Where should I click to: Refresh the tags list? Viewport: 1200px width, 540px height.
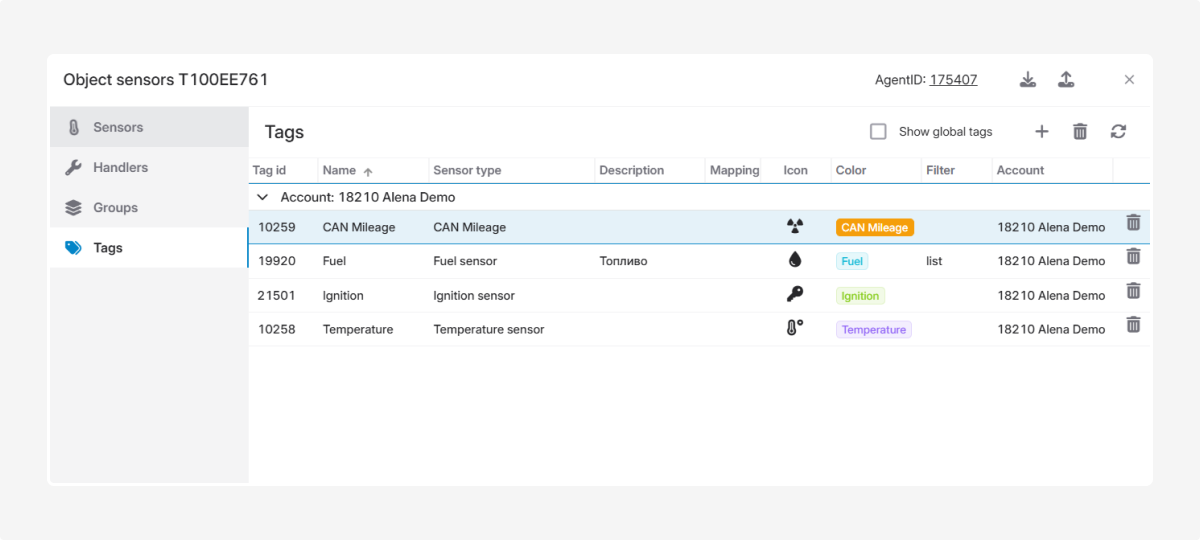(1118, 132)
